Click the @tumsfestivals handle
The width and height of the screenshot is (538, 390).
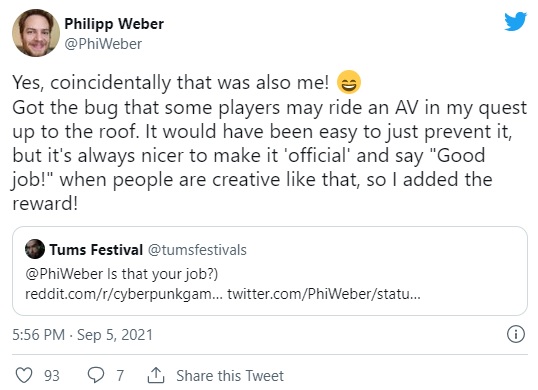tap(197, 250)
